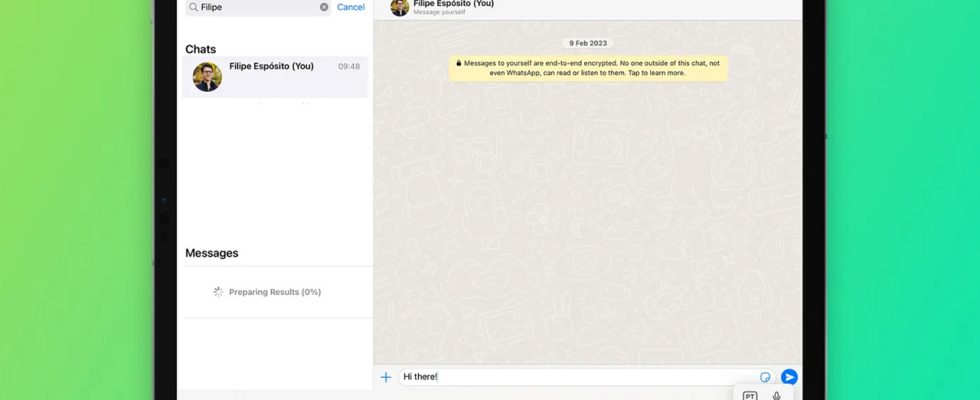
Task: Click Filipe Espósito's avatar in chat list
Action: click(x=207, y=77)
